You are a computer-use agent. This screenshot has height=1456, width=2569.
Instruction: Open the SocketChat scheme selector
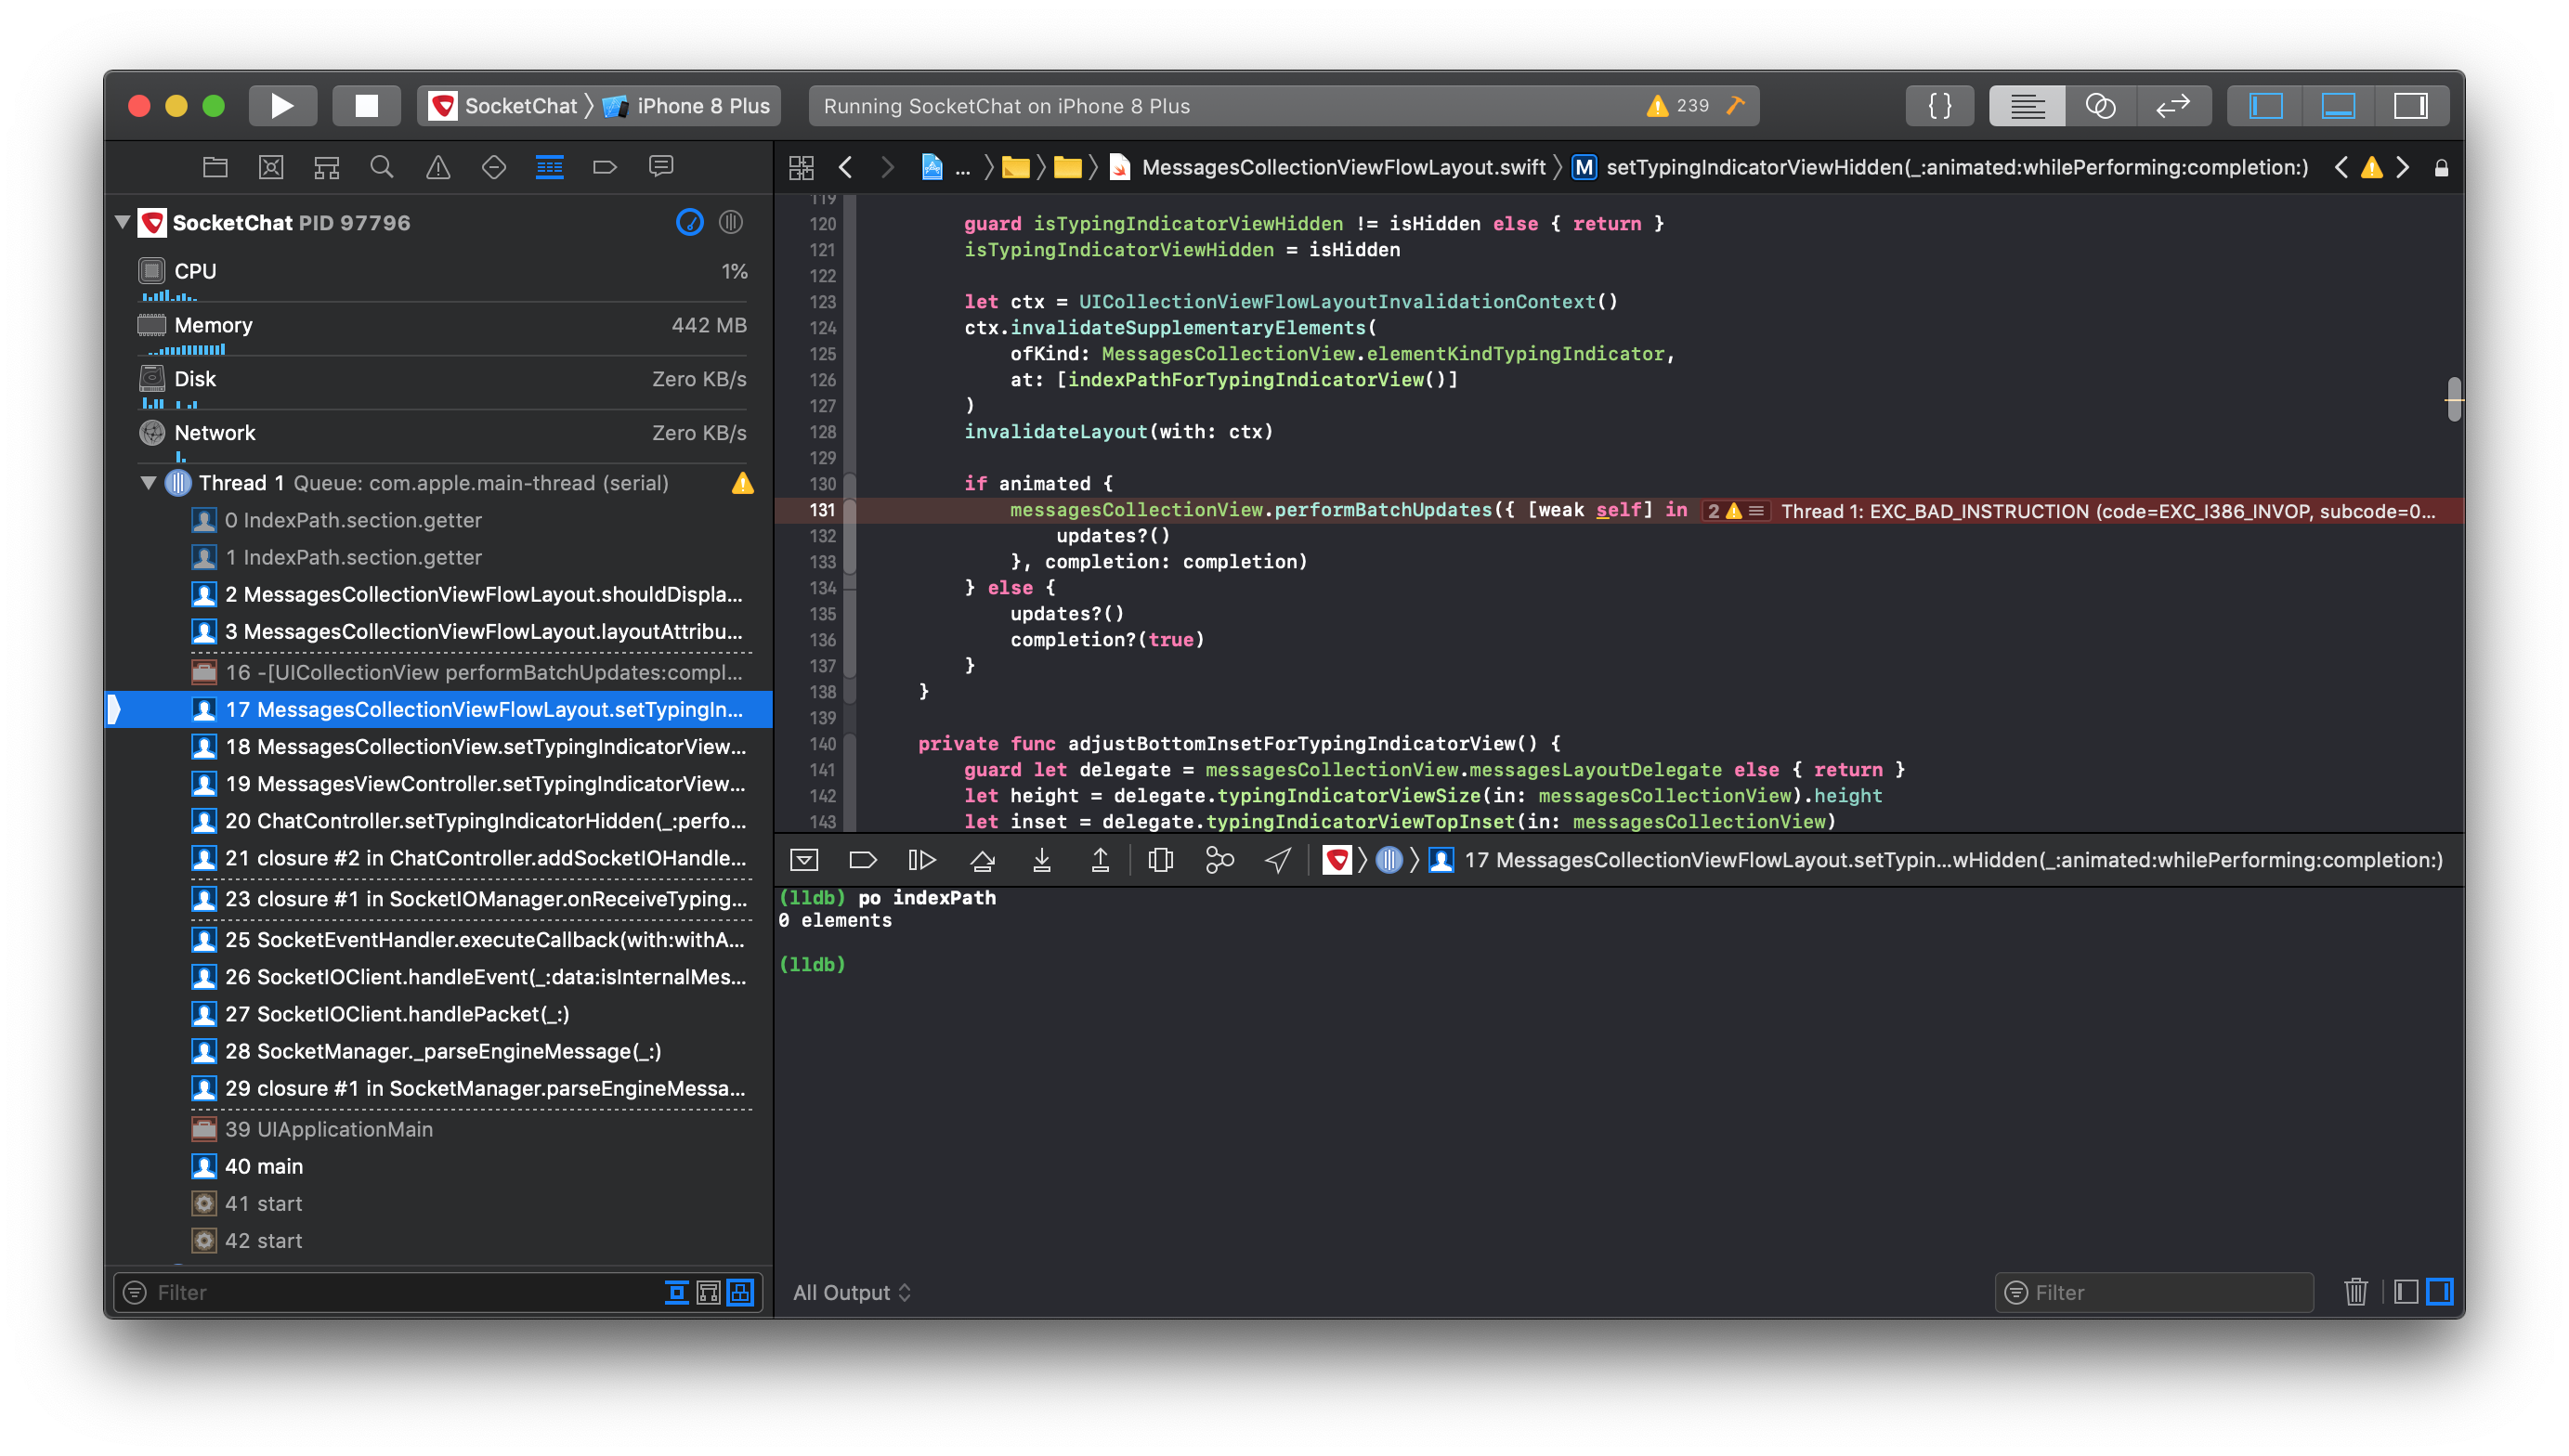coord(504,106)
